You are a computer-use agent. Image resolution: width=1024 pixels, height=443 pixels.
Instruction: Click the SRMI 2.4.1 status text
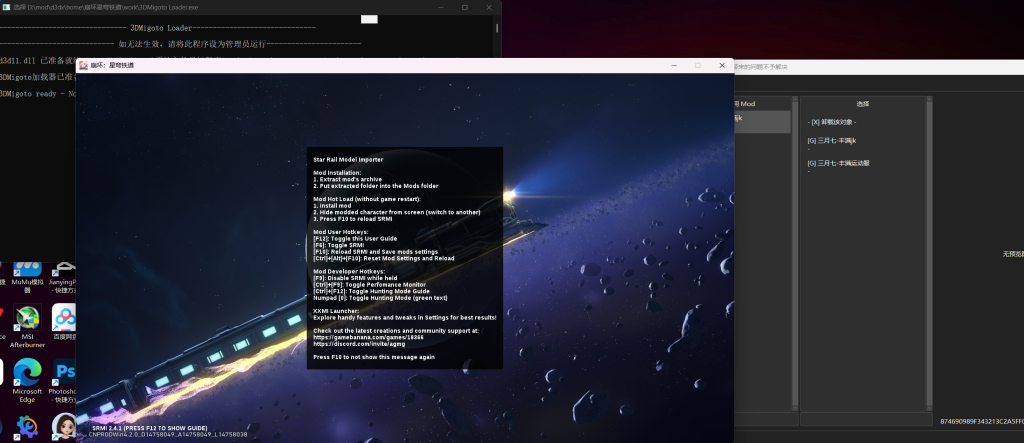tap(150, 429)
